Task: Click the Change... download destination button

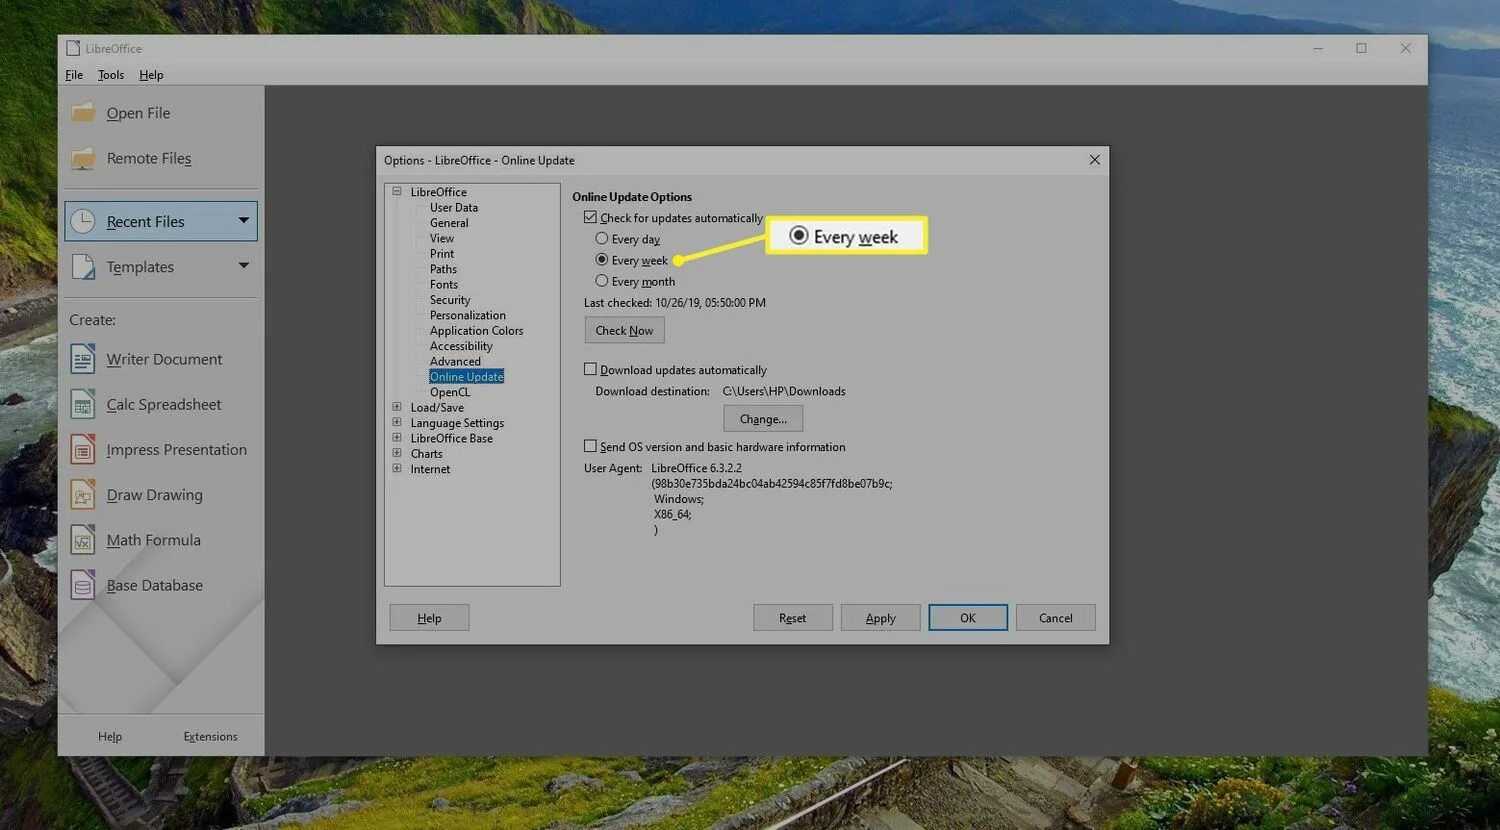Action: click(763, 419)
